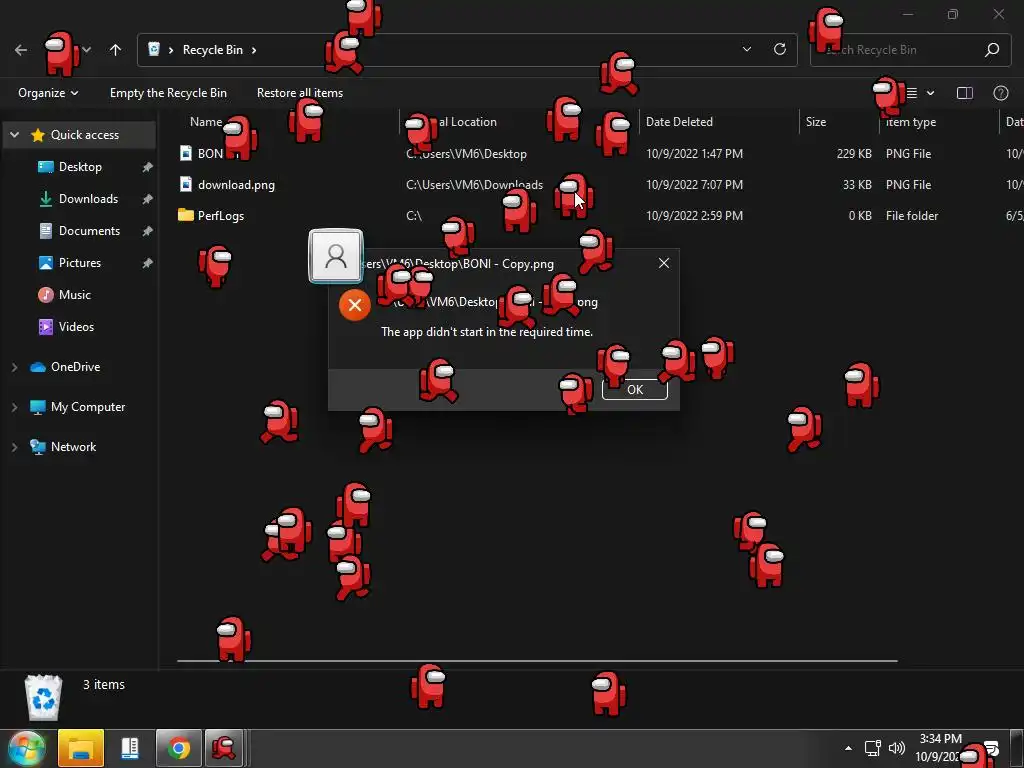Select My Computer in the sidebar
Screen dimensions: 1024x768
click(88, 407)
